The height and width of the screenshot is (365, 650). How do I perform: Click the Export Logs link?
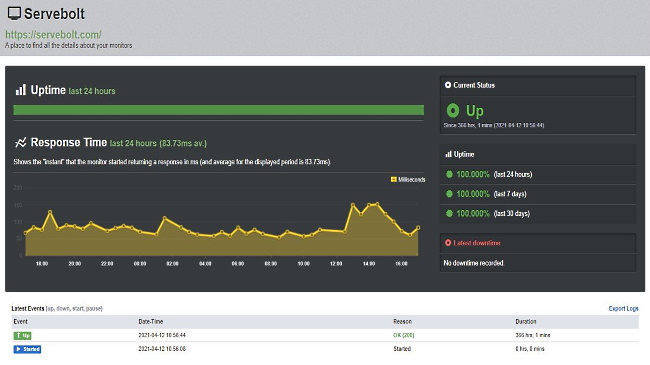pos(623,309)
